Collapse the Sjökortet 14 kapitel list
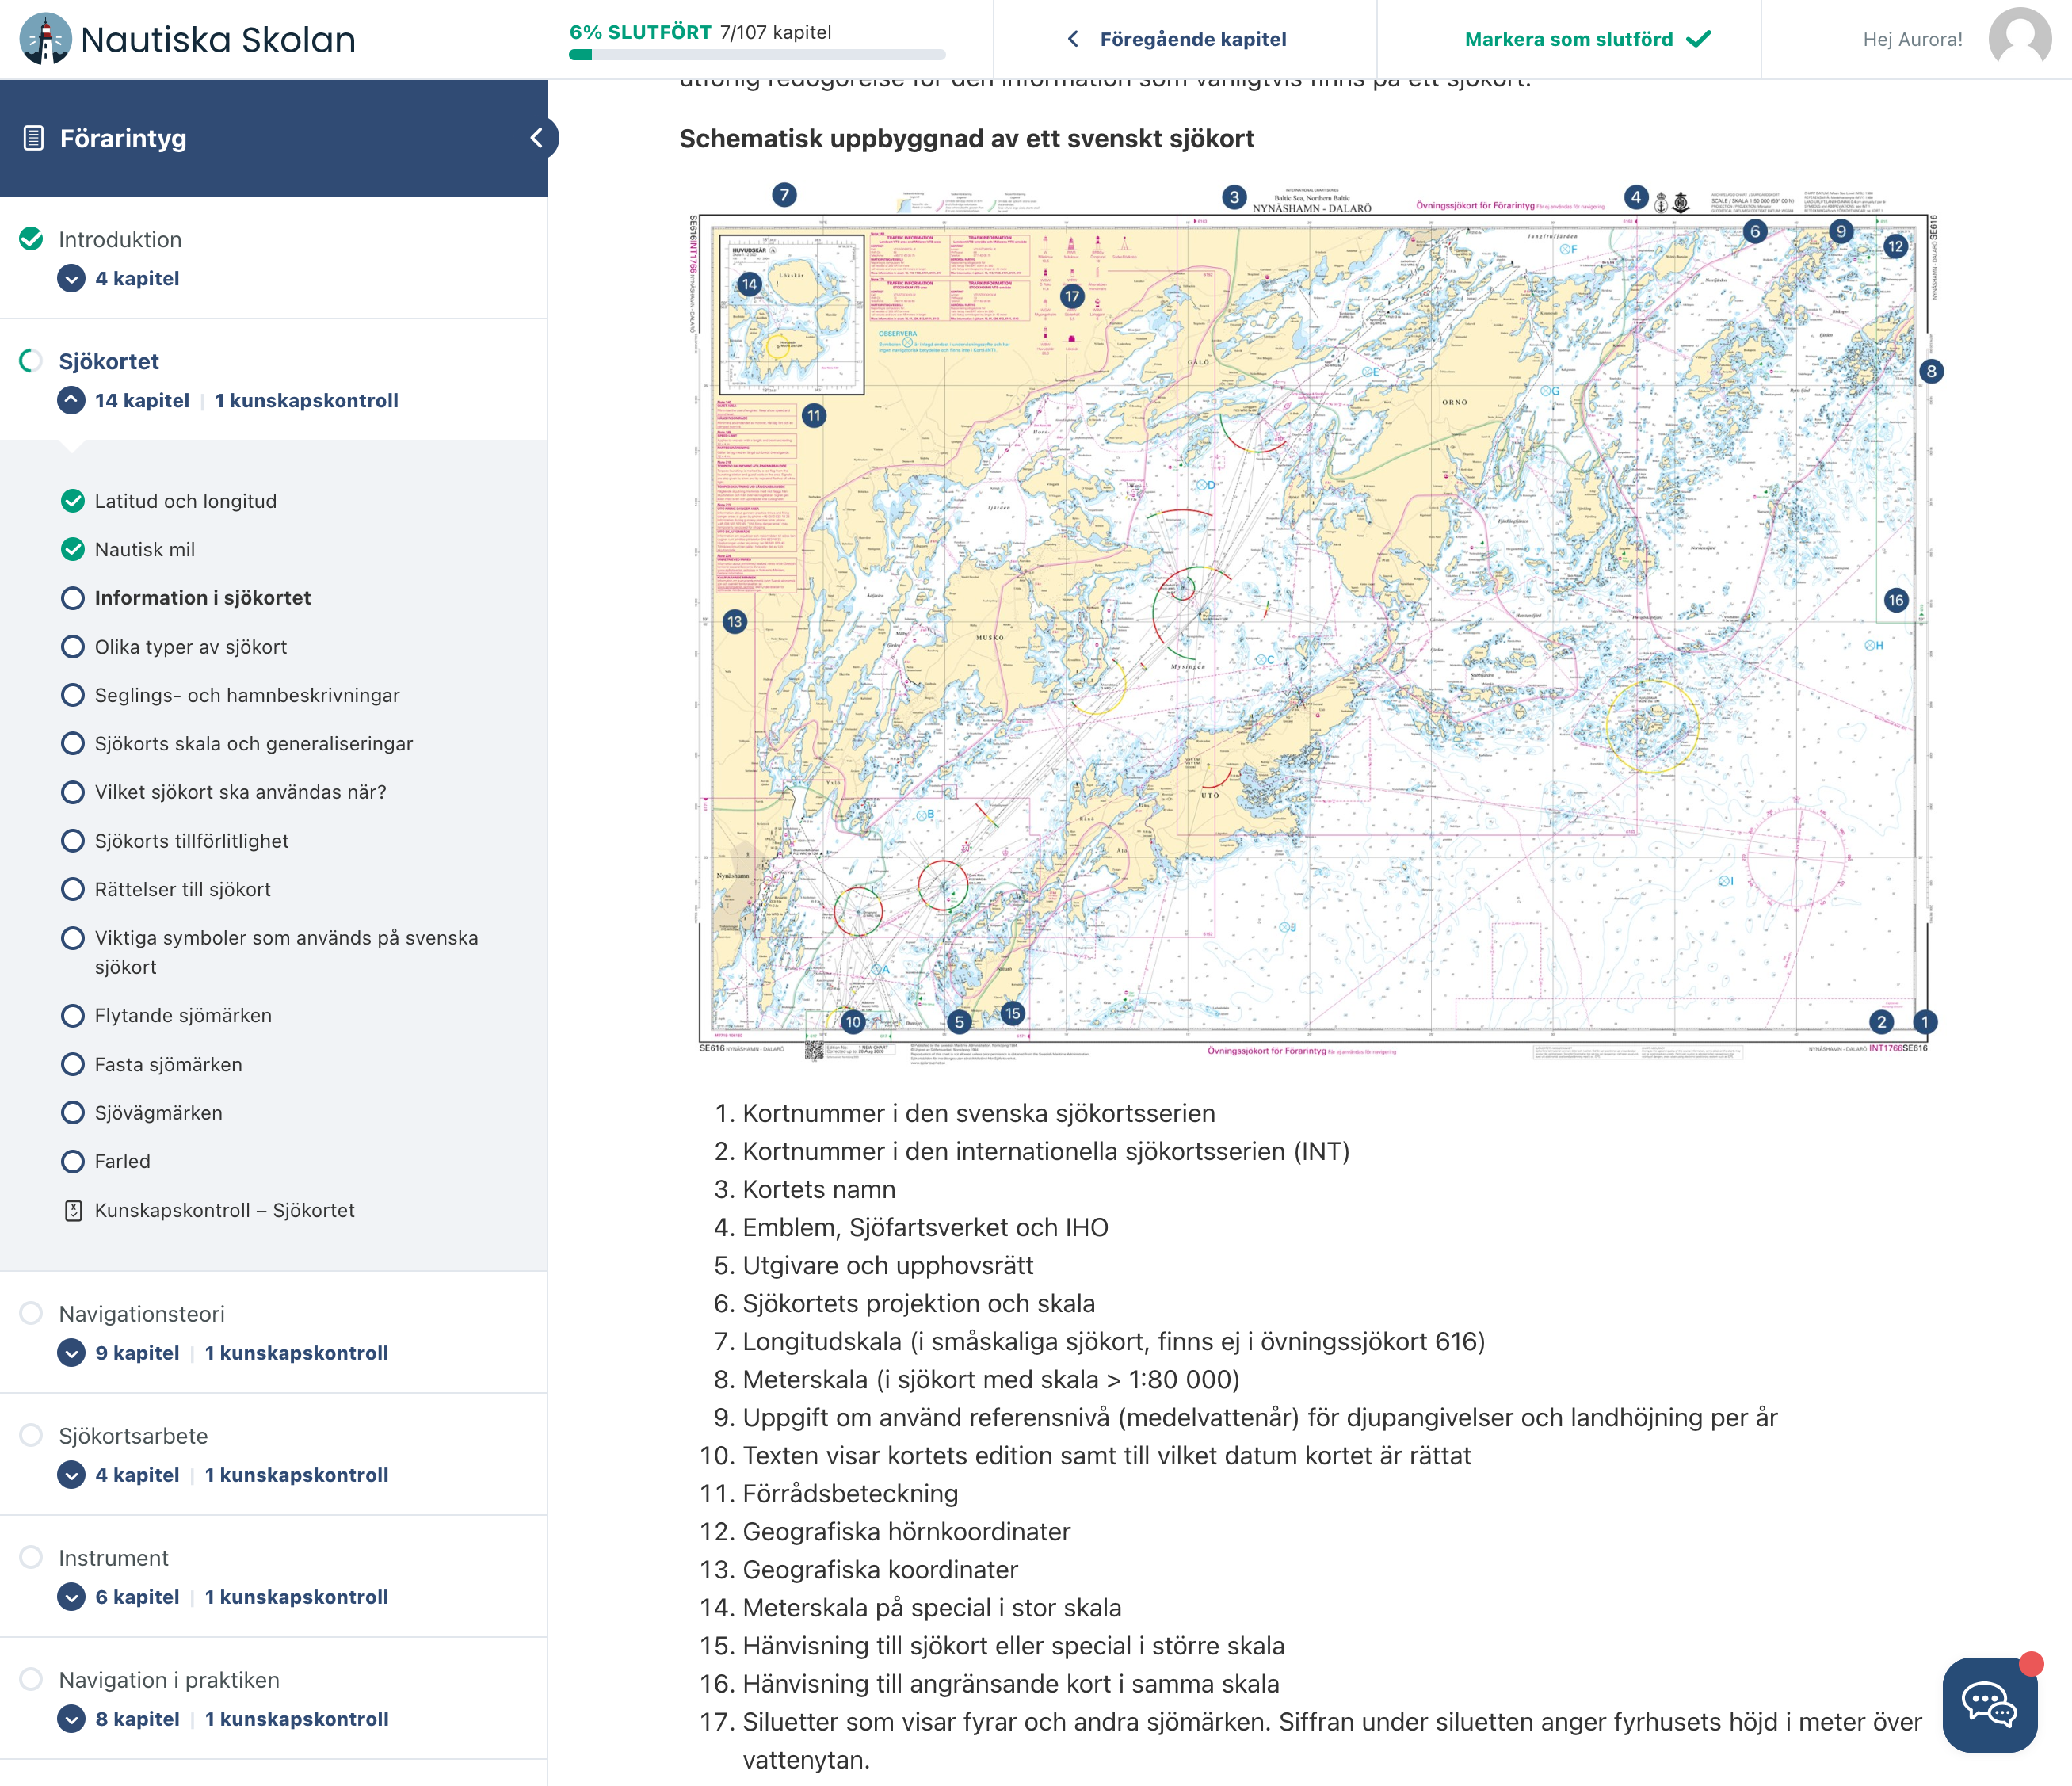 [x=71, y=400]
